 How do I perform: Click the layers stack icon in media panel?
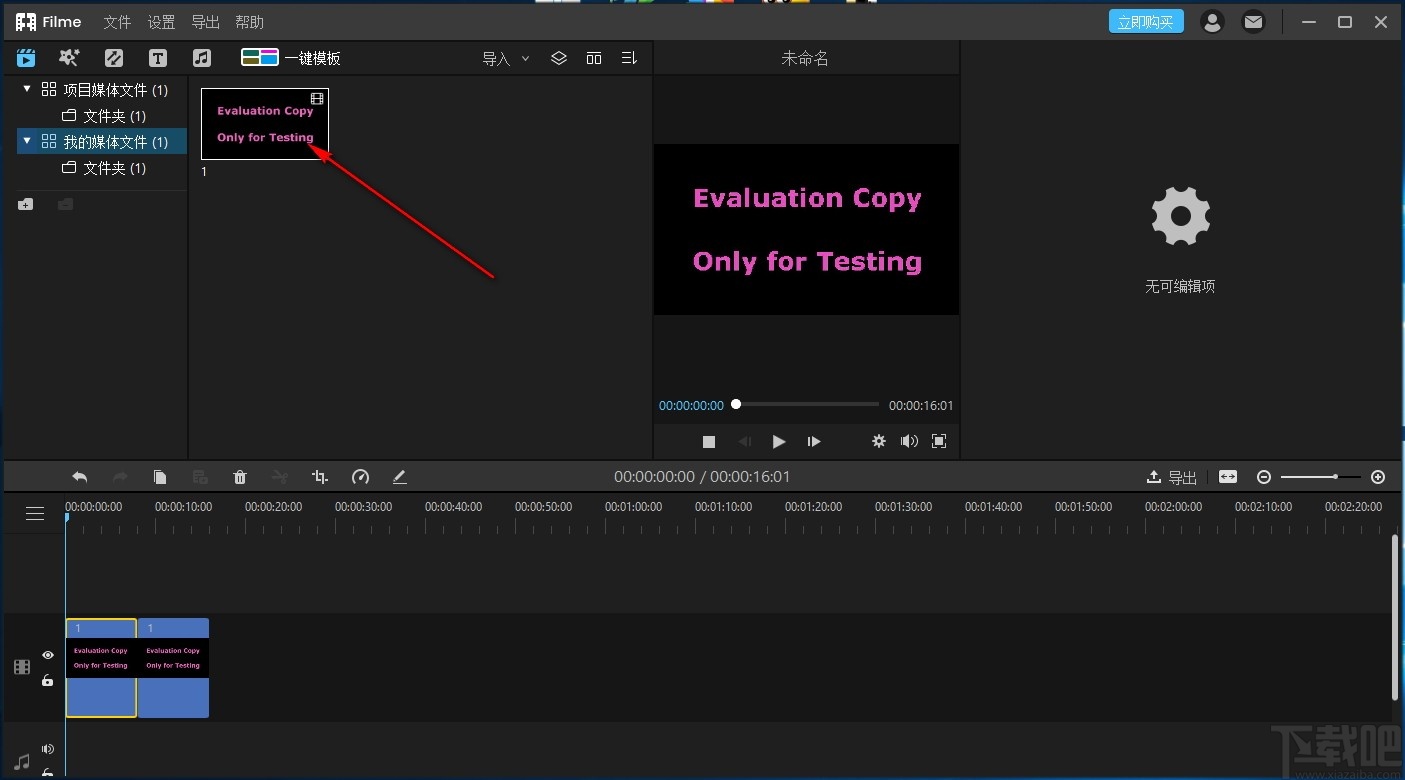tap(559, 58)
